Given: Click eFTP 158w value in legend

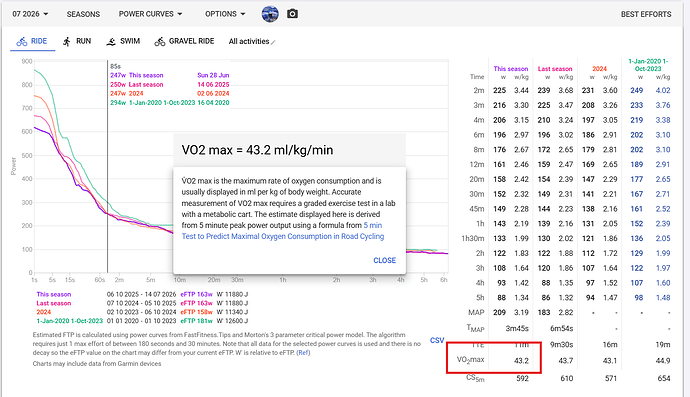Looking at the screenshot, I should (196, 312).
